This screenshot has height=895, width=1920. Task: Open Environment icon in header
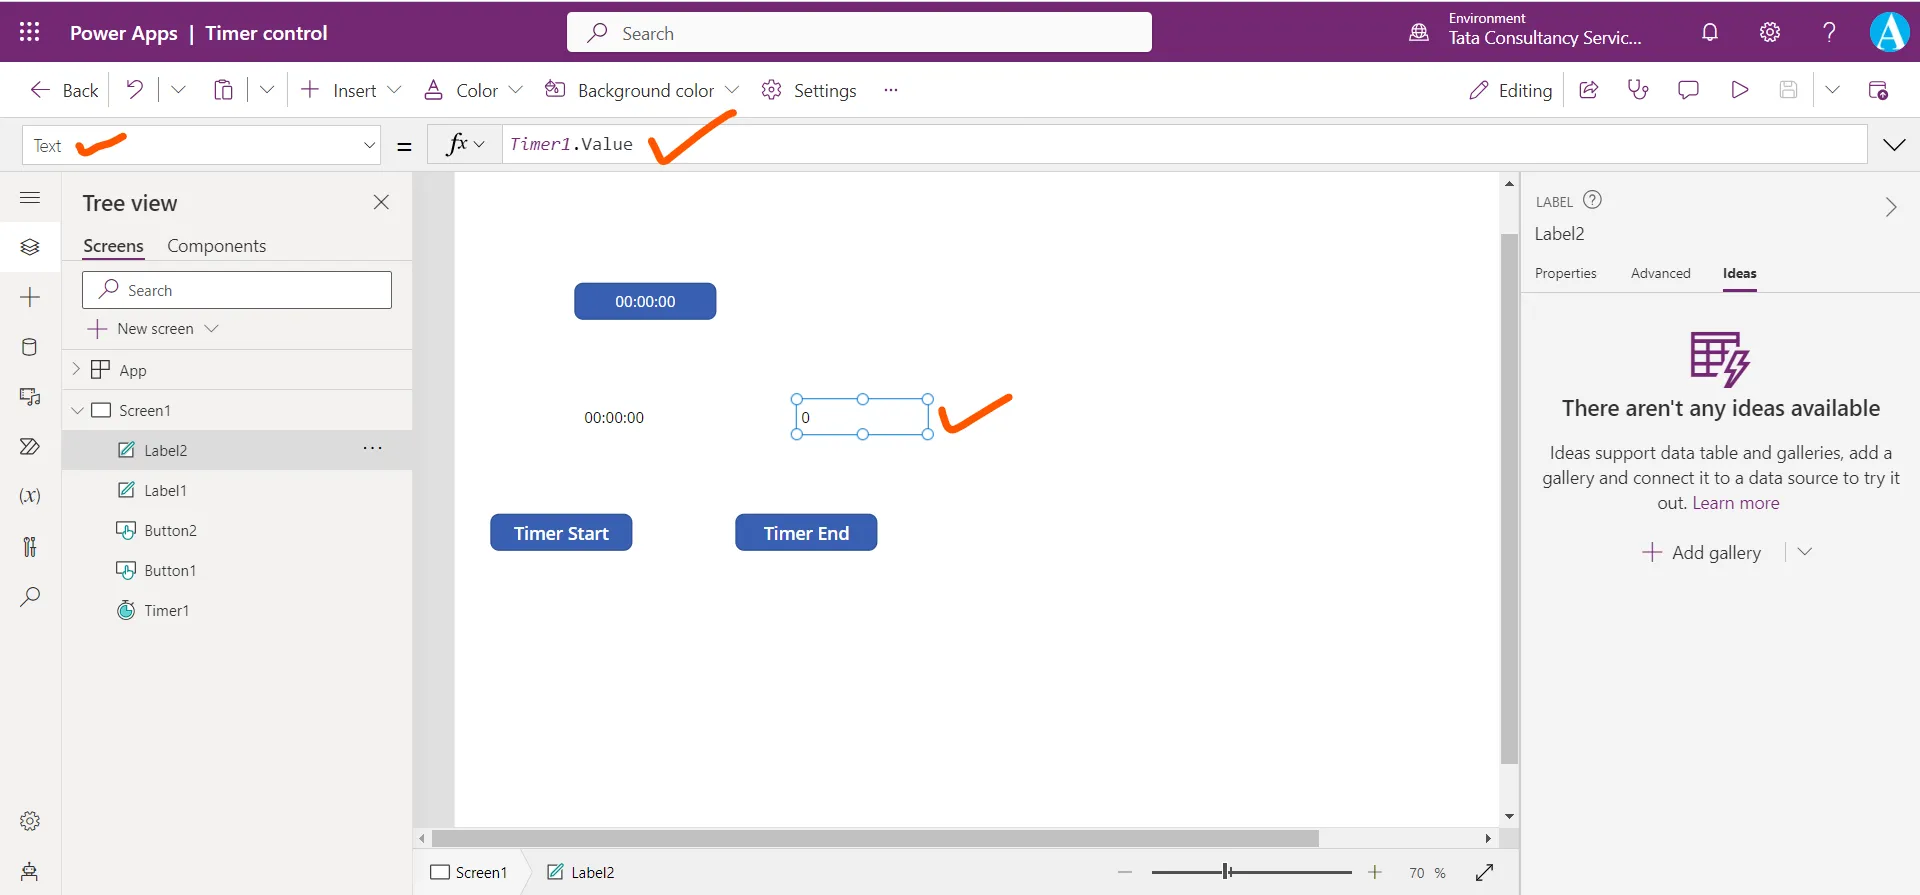click(x=1419, y=32)
